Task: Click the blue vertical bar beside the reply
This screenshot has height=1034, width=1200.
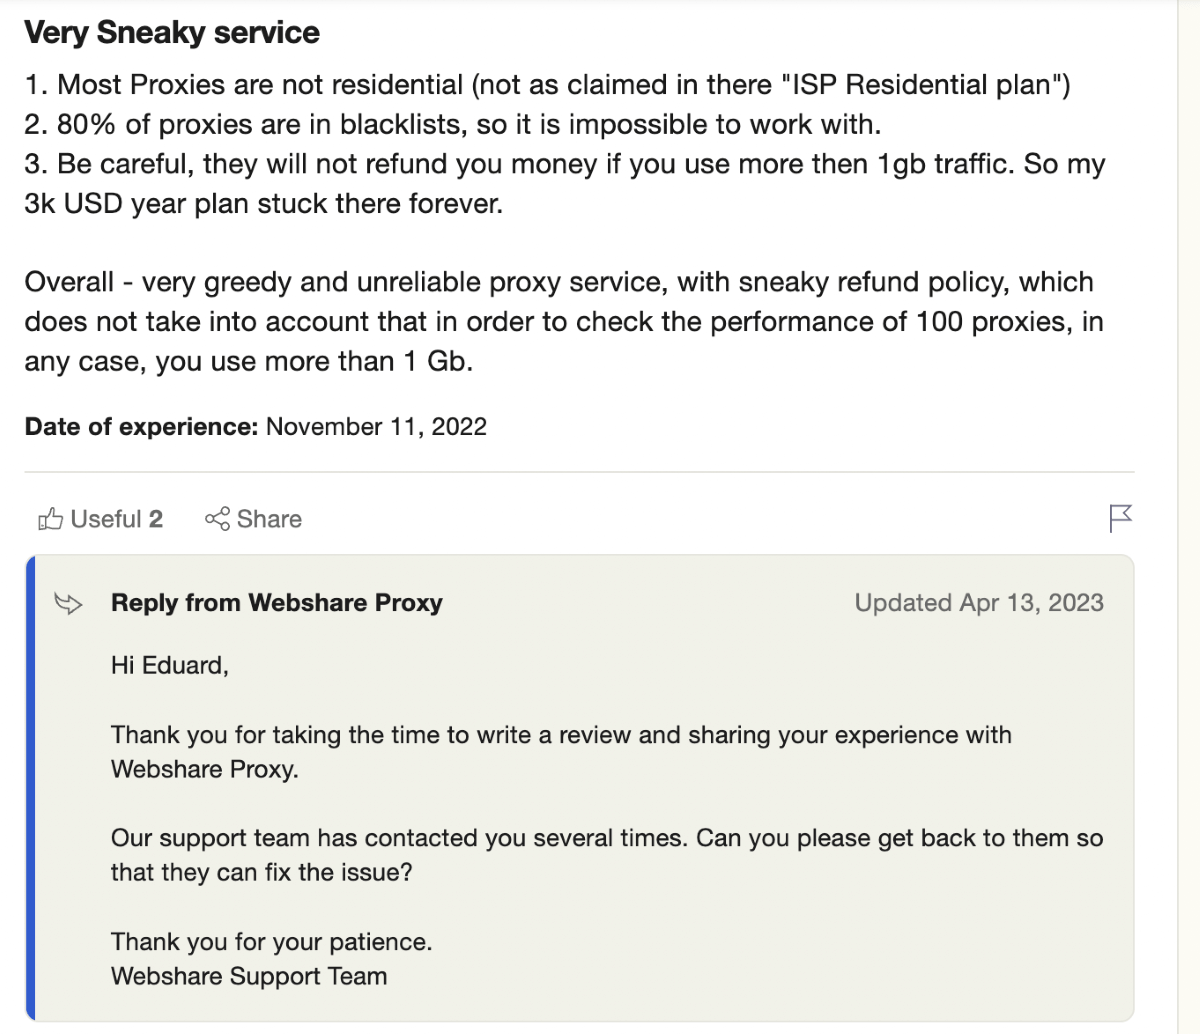Action: point(30,790)
